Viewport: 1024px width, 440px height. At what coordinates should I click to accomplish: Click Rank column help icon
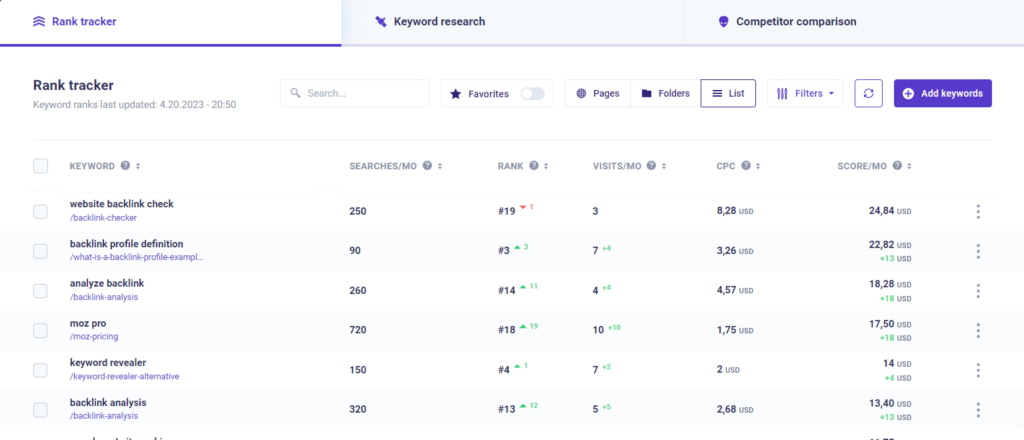[x=534, y=166]
